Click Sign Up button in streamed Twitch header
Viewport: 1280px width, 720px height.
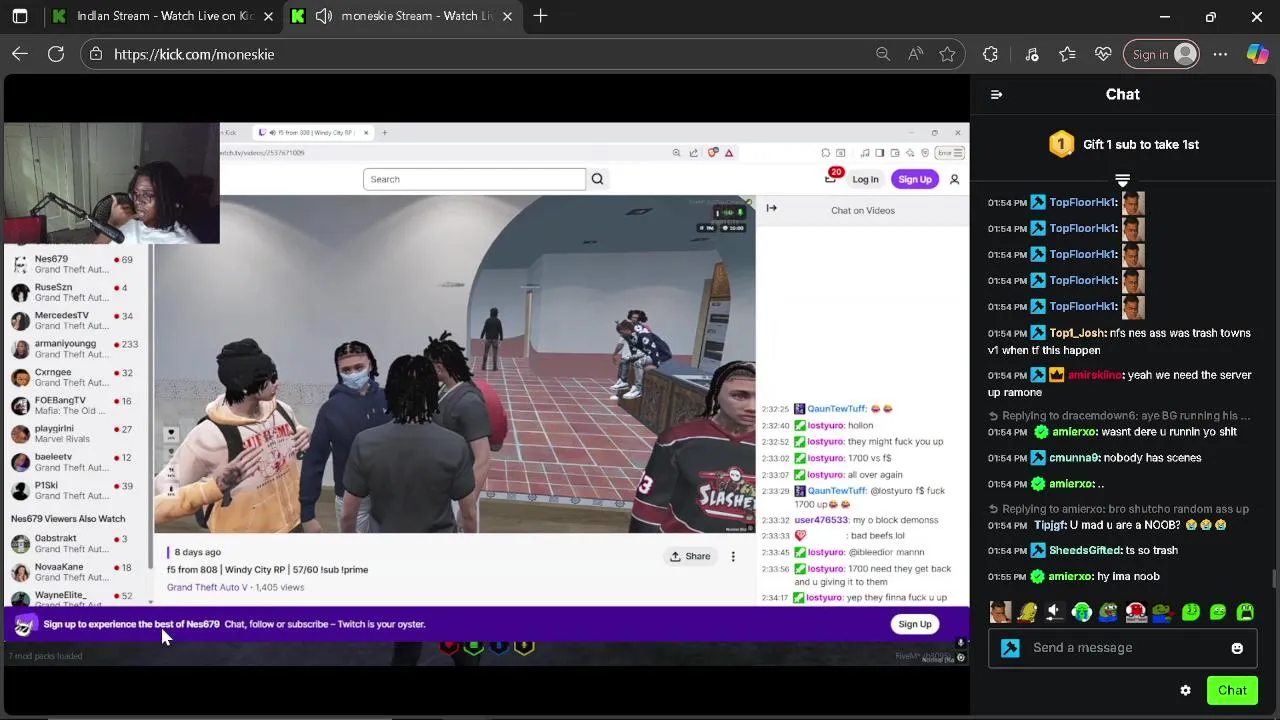[x=914, y=179]
